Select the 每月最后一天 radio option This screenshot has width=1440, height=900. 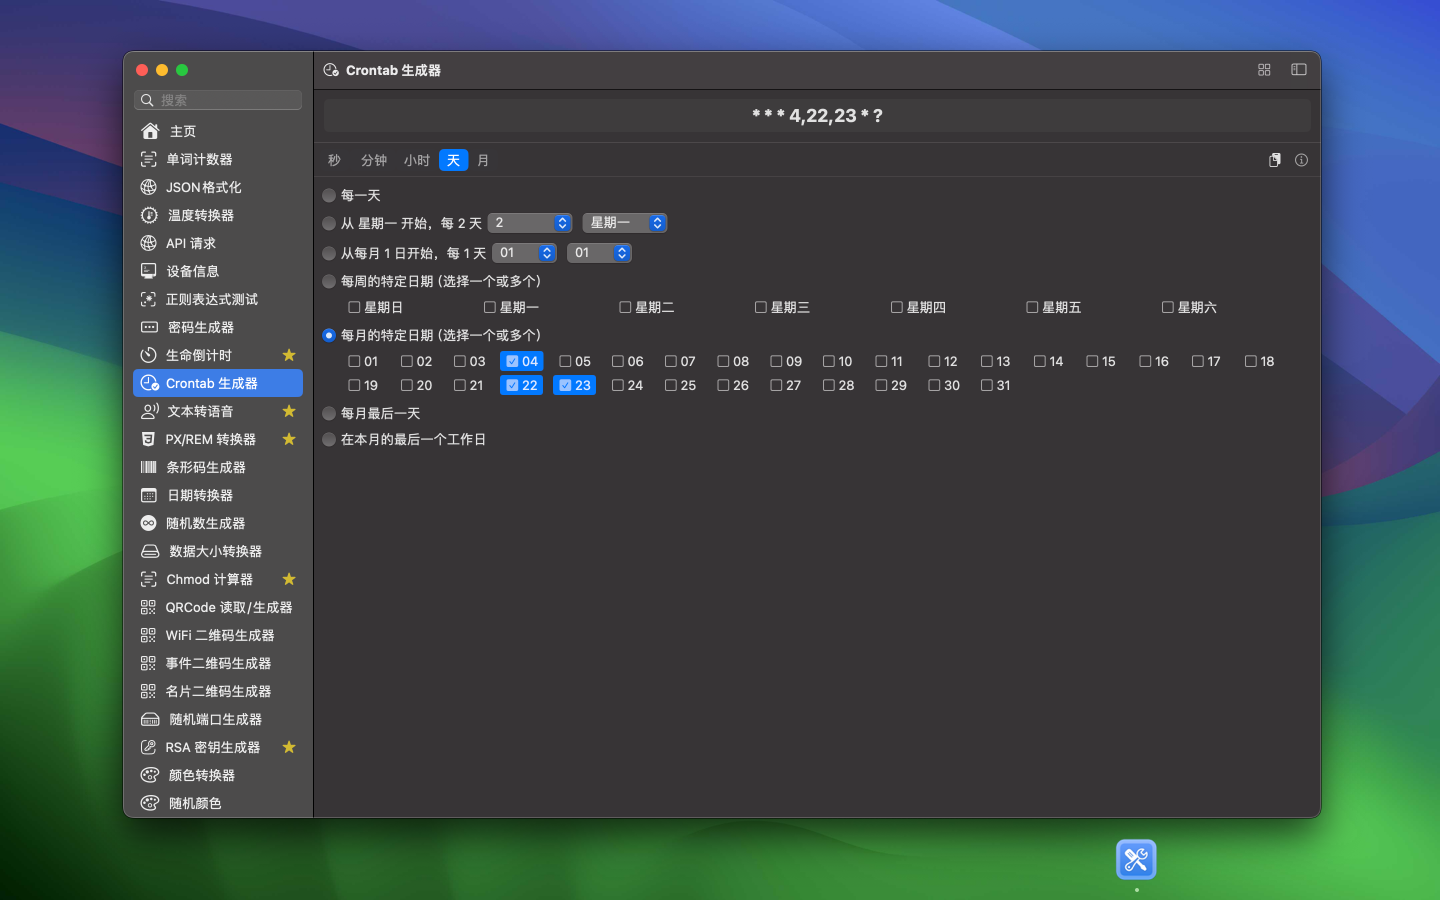pyautogui.click(x=329, y=413)
